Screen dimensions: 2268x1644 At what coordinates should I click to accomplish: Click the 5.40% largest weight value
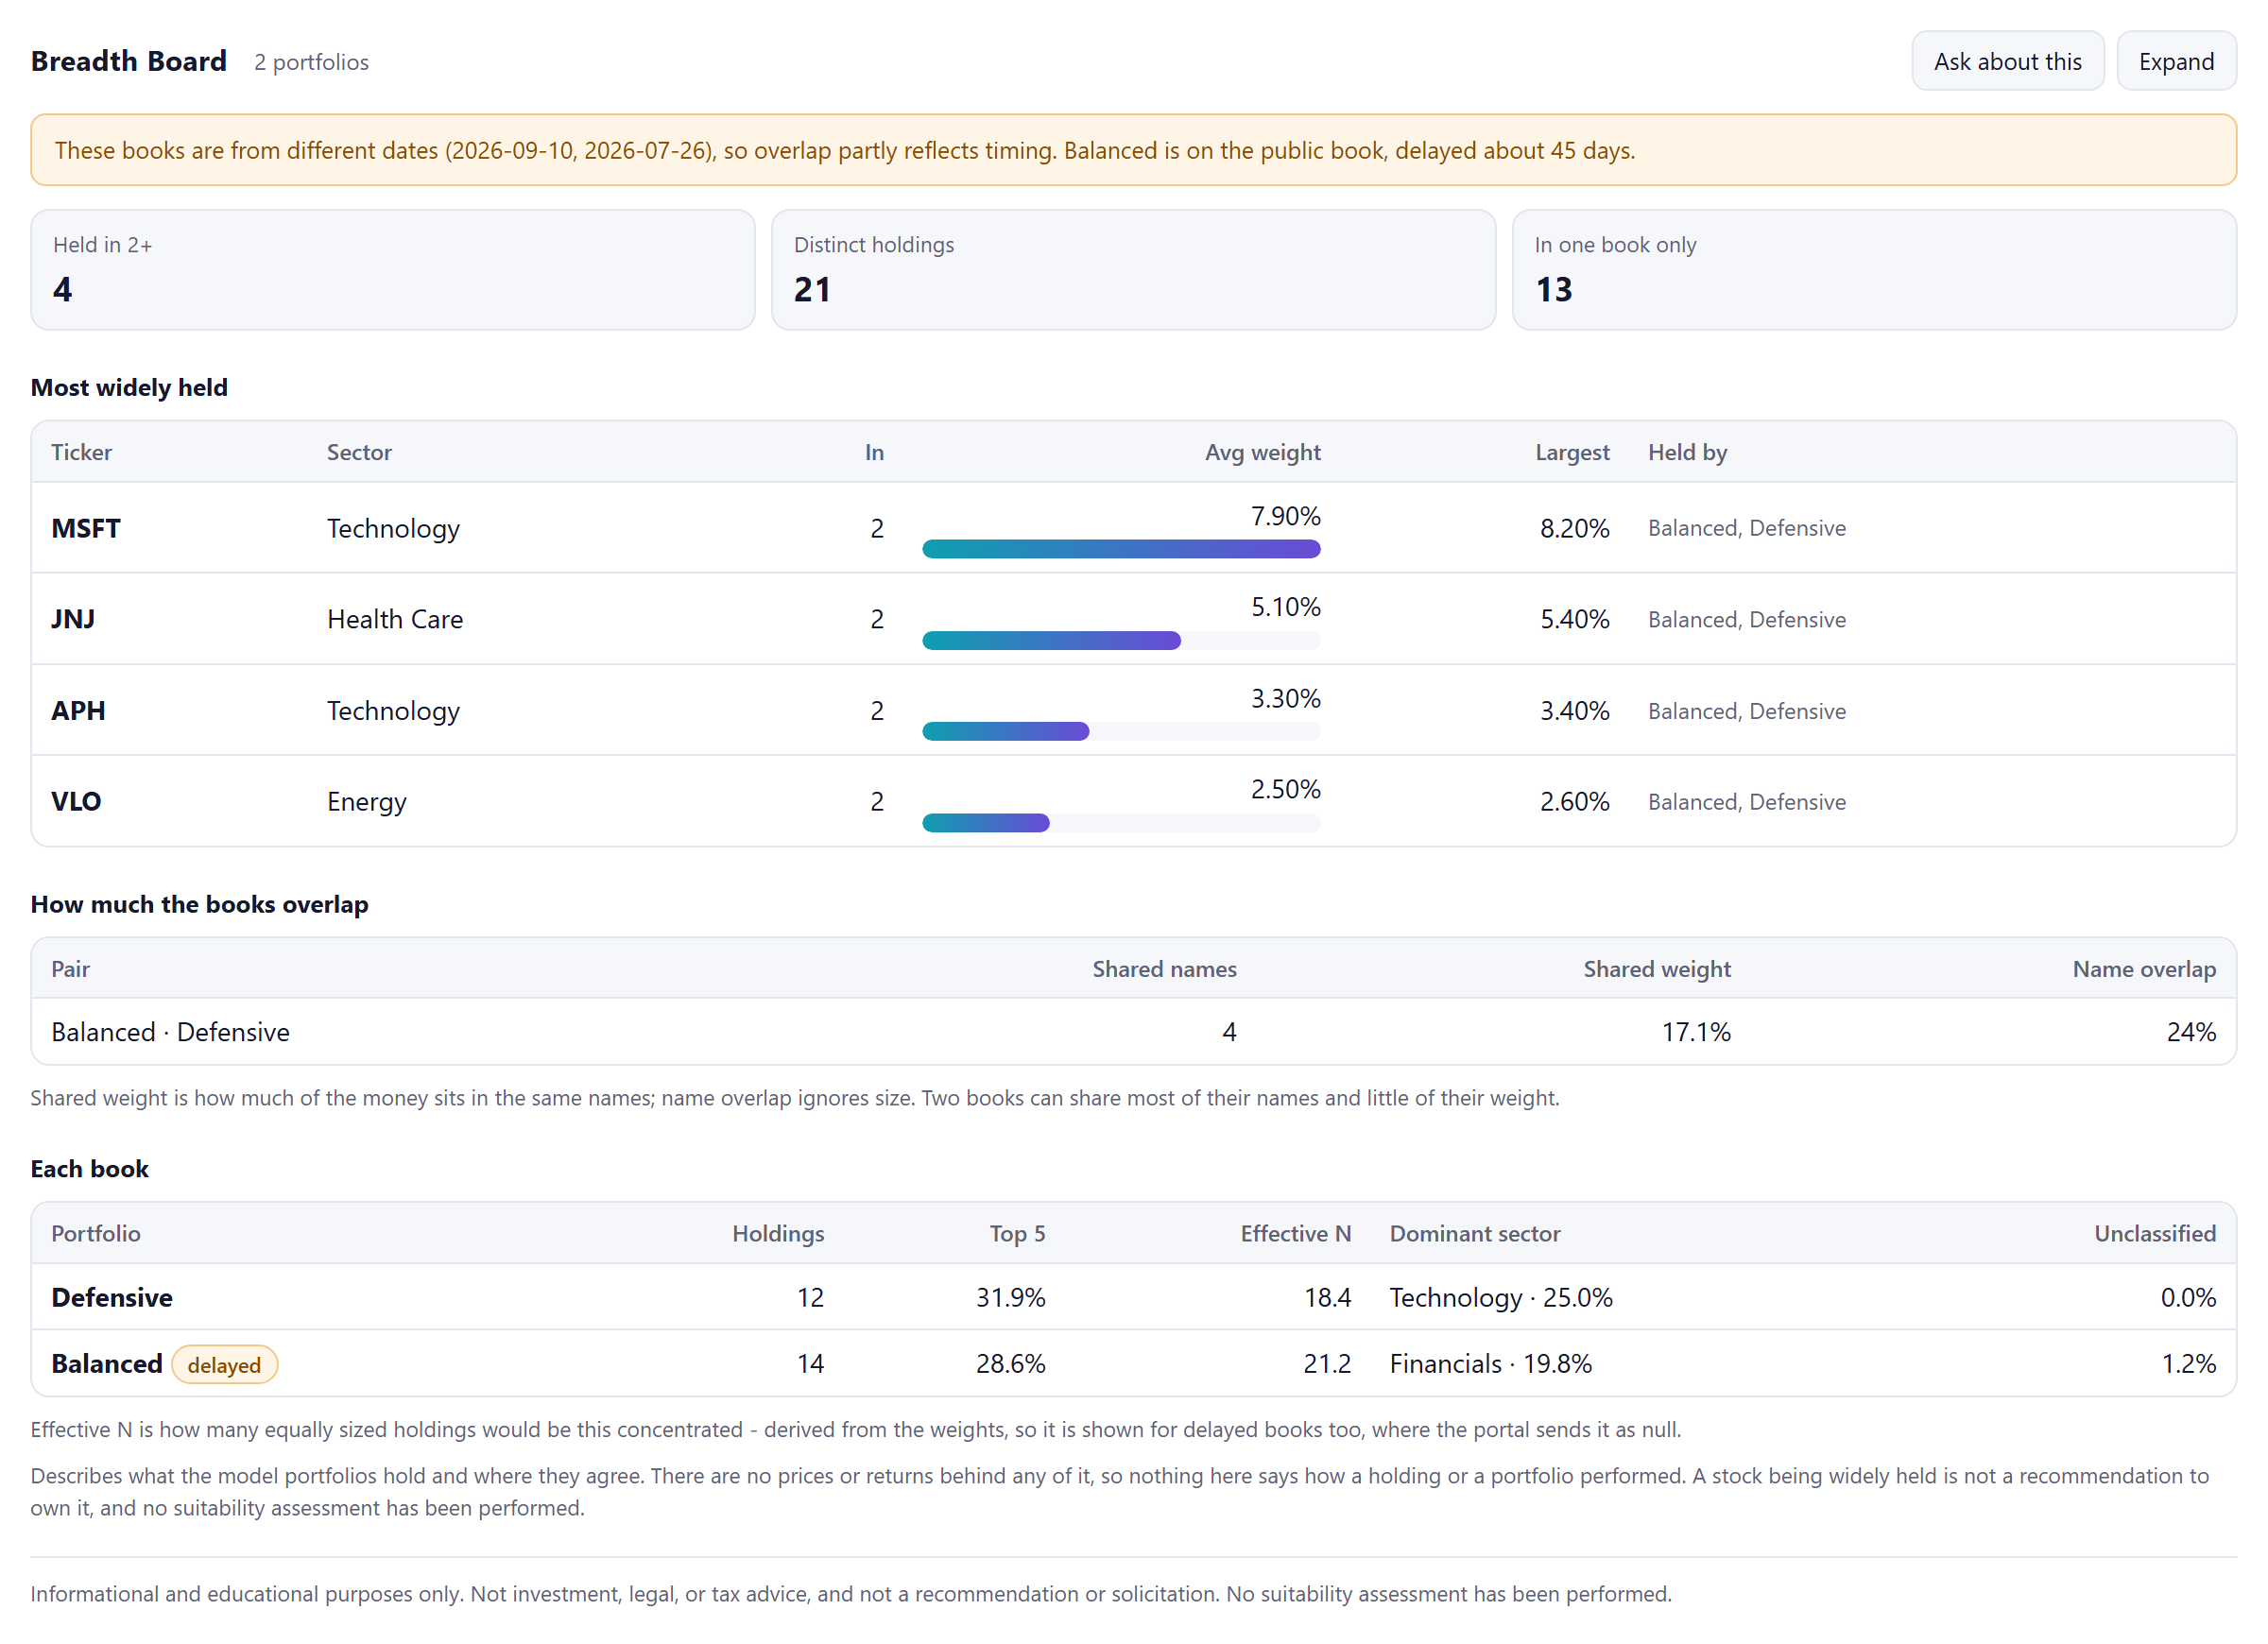click(1574, 619)
